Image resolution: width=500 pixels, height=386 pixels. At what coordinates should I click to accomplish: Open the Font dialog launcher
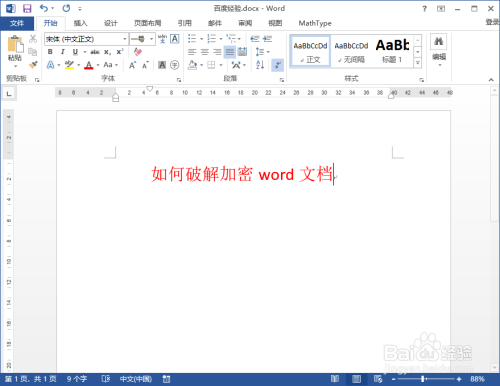point(179,80)
